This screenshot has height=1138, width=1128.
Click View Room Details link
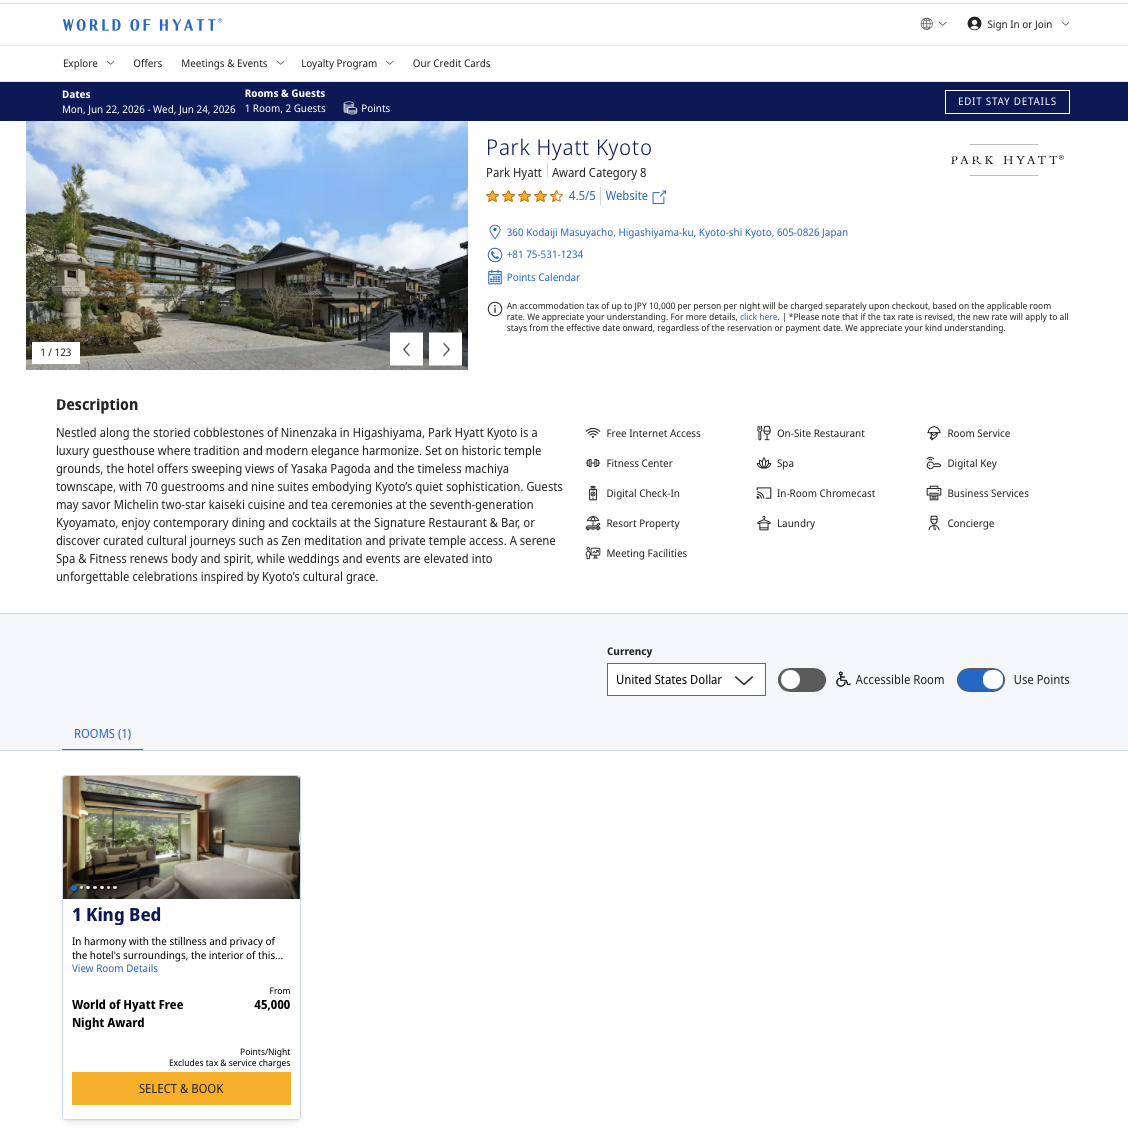click(115, 968)
